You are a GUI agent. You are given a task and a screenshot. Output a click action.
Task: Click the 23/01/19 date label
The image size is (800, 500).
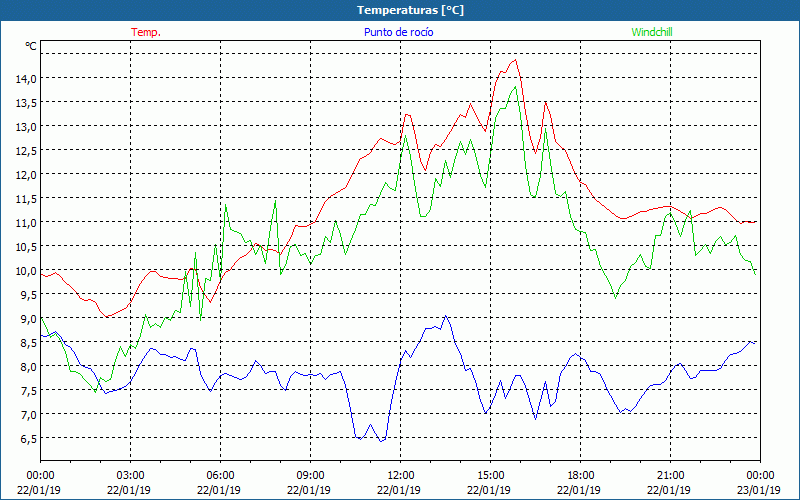tap(759, 490)
